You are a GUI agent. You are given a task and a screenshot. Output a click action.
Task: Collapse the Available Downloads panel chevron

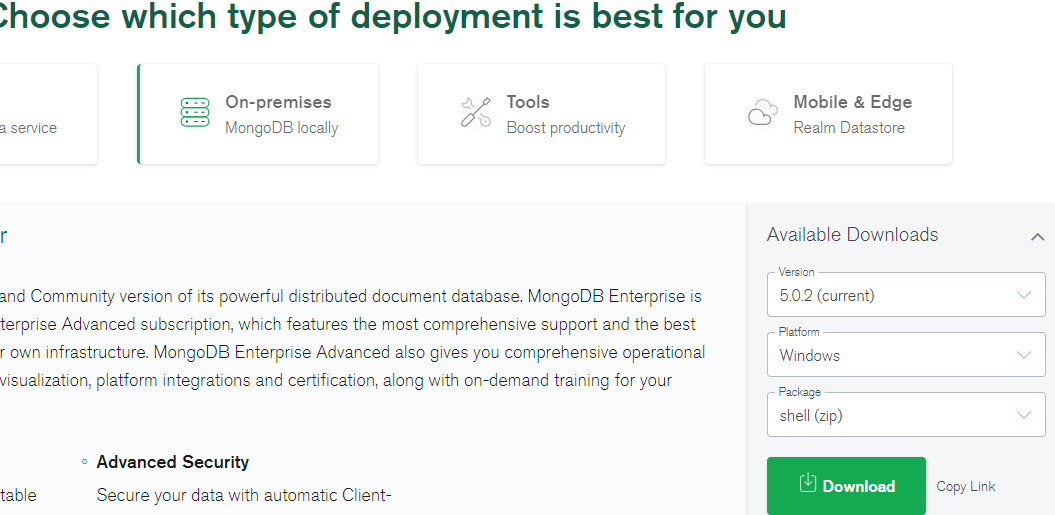point(1037,237)
